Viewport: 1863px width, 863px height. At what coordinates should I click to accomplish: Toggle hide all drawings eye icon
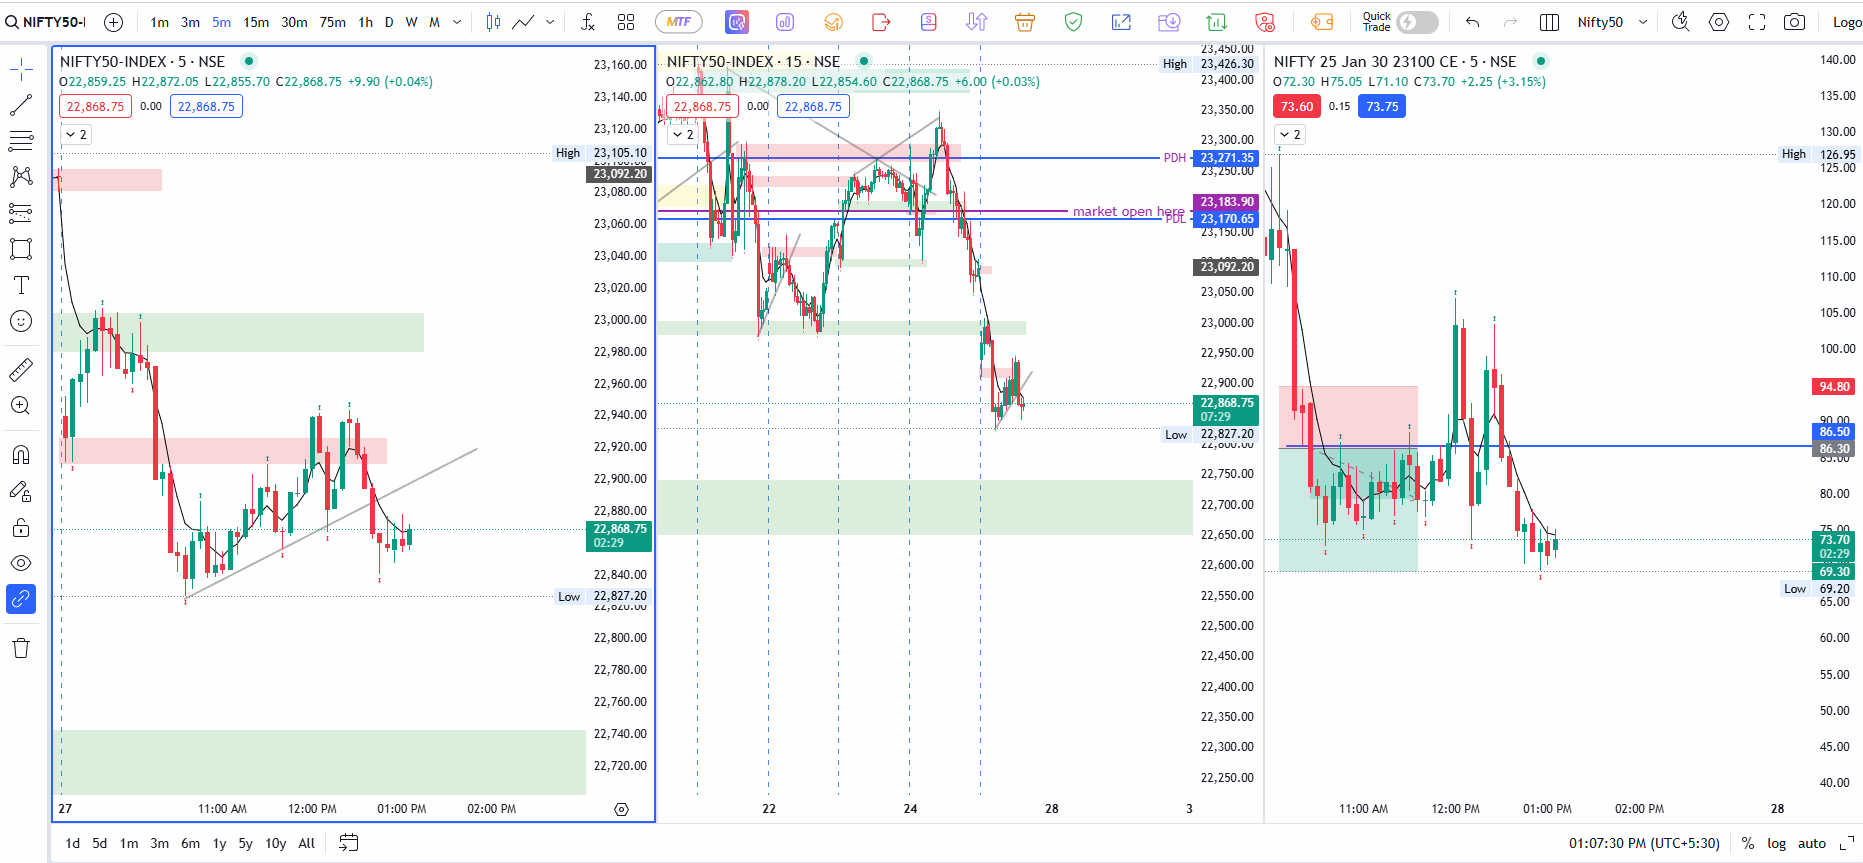point(21,563)
